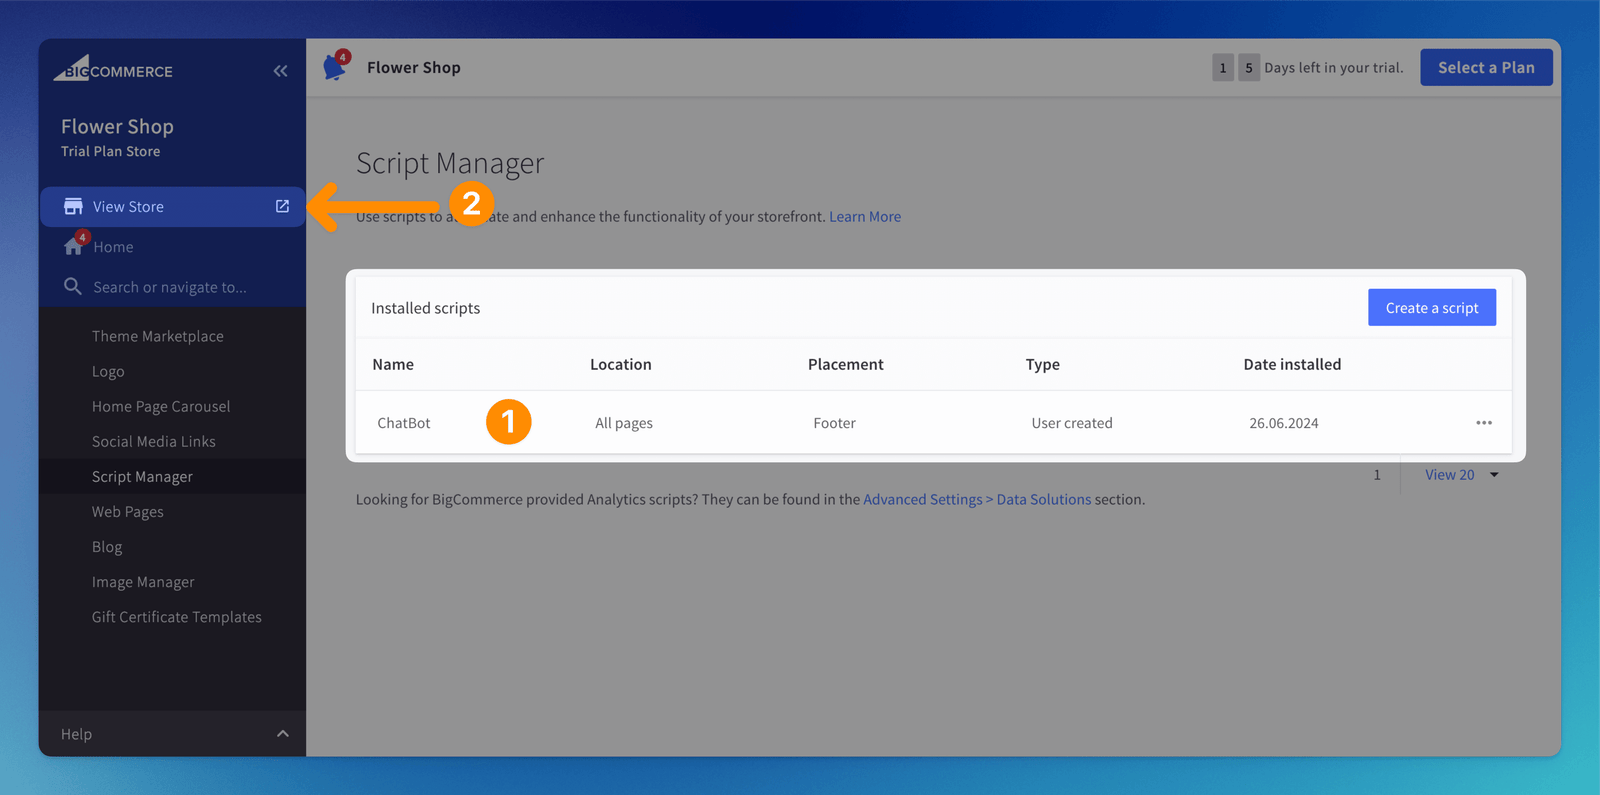
Task: Open notifications bell in top bar
Action: coord(335,67)
